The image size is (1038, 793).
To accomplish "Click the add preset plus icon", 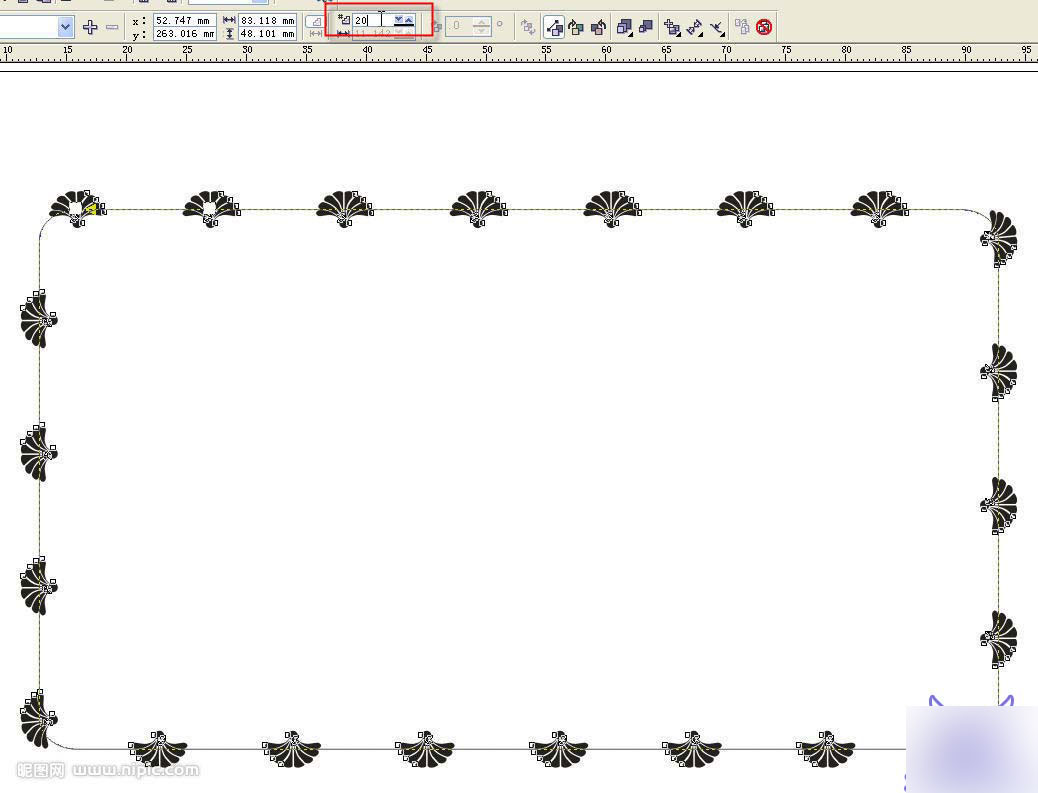I will point(90,27).
